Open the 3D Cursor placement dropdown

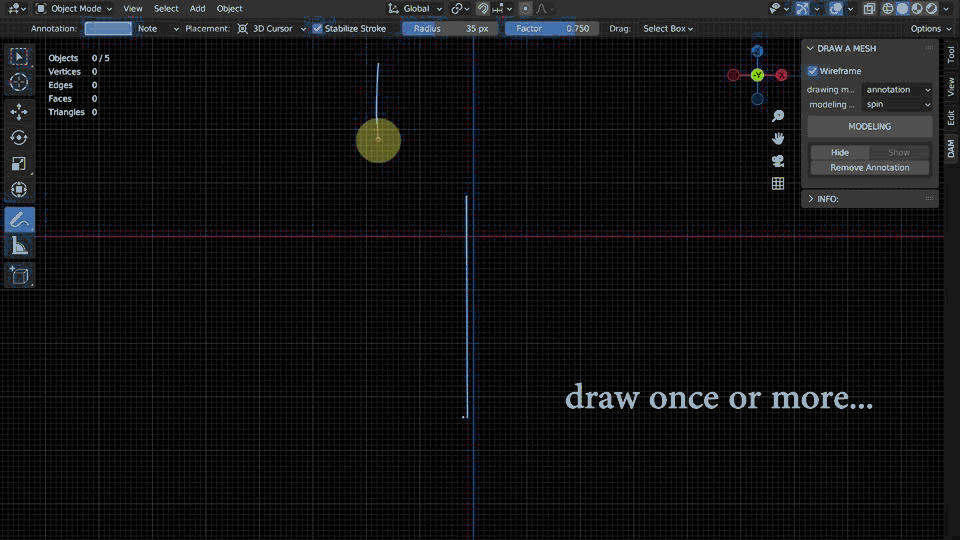click(271, 29)
